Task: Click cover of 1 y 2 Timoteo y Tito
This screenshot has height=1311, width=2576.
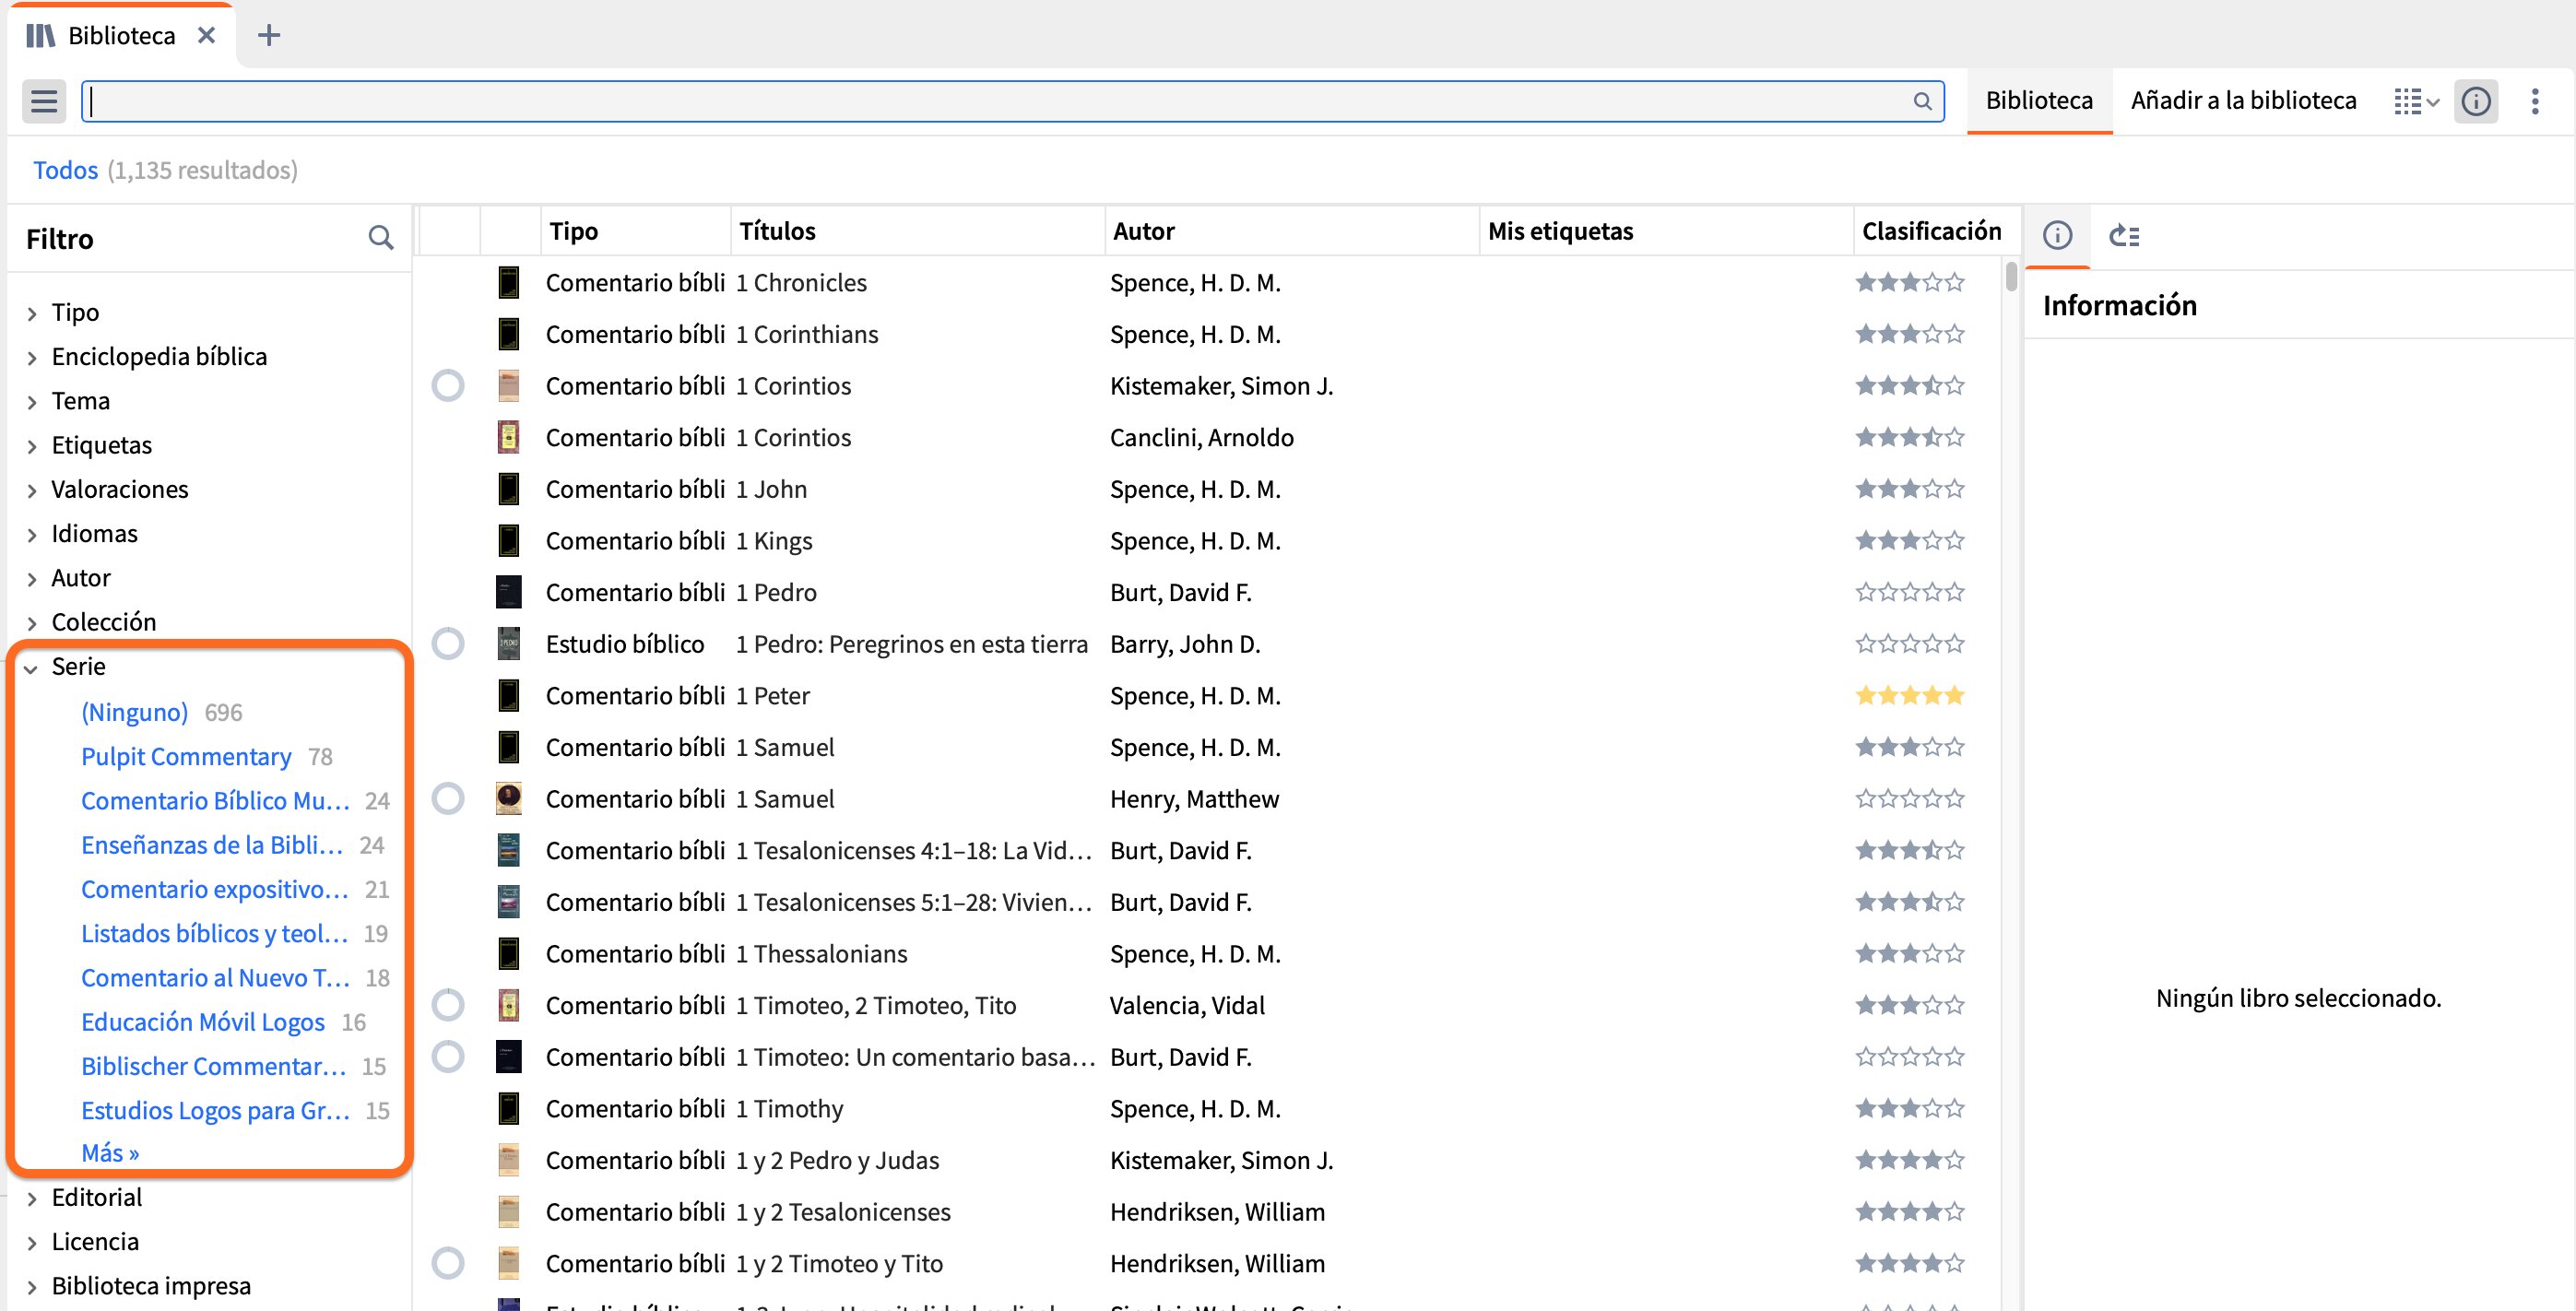Action: click(x=509, y=1263)
